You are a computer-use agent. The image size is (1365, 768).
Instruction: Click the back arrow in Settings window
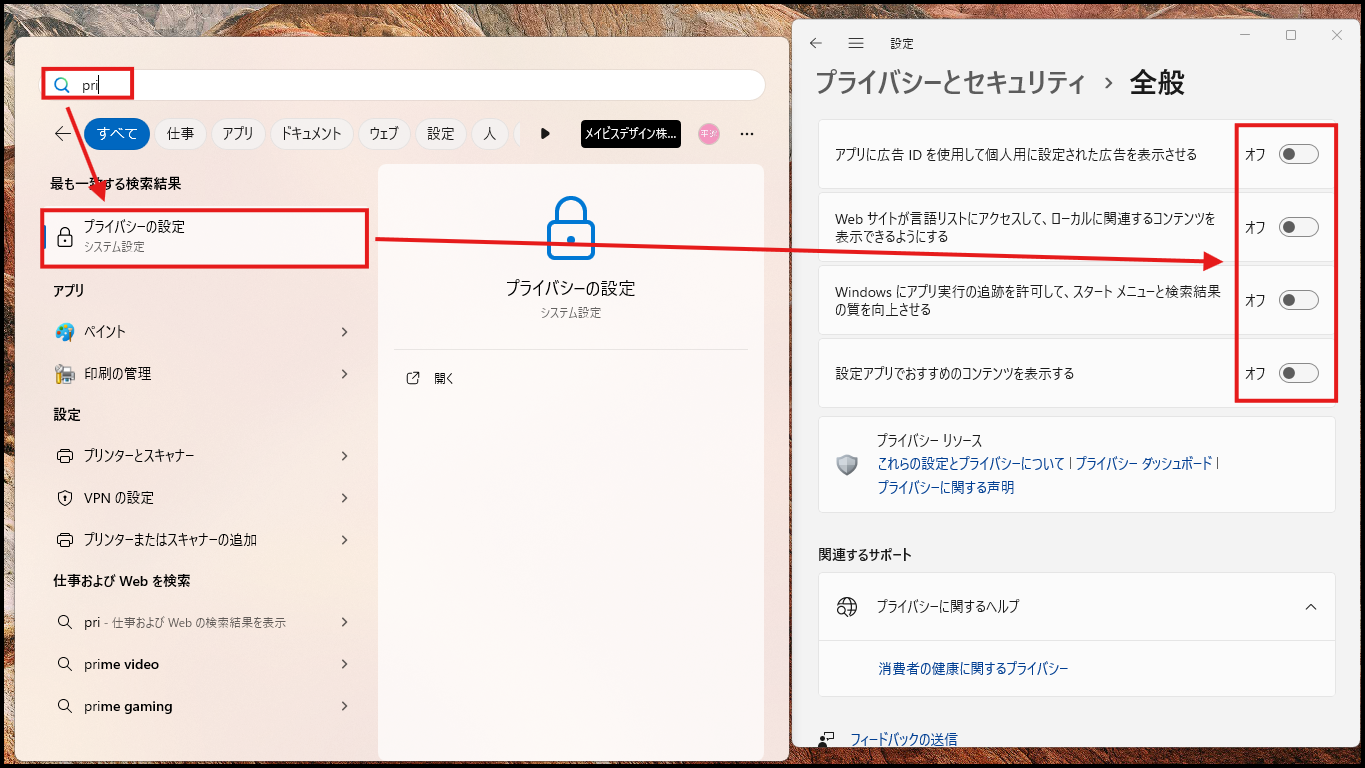point(816,43)
